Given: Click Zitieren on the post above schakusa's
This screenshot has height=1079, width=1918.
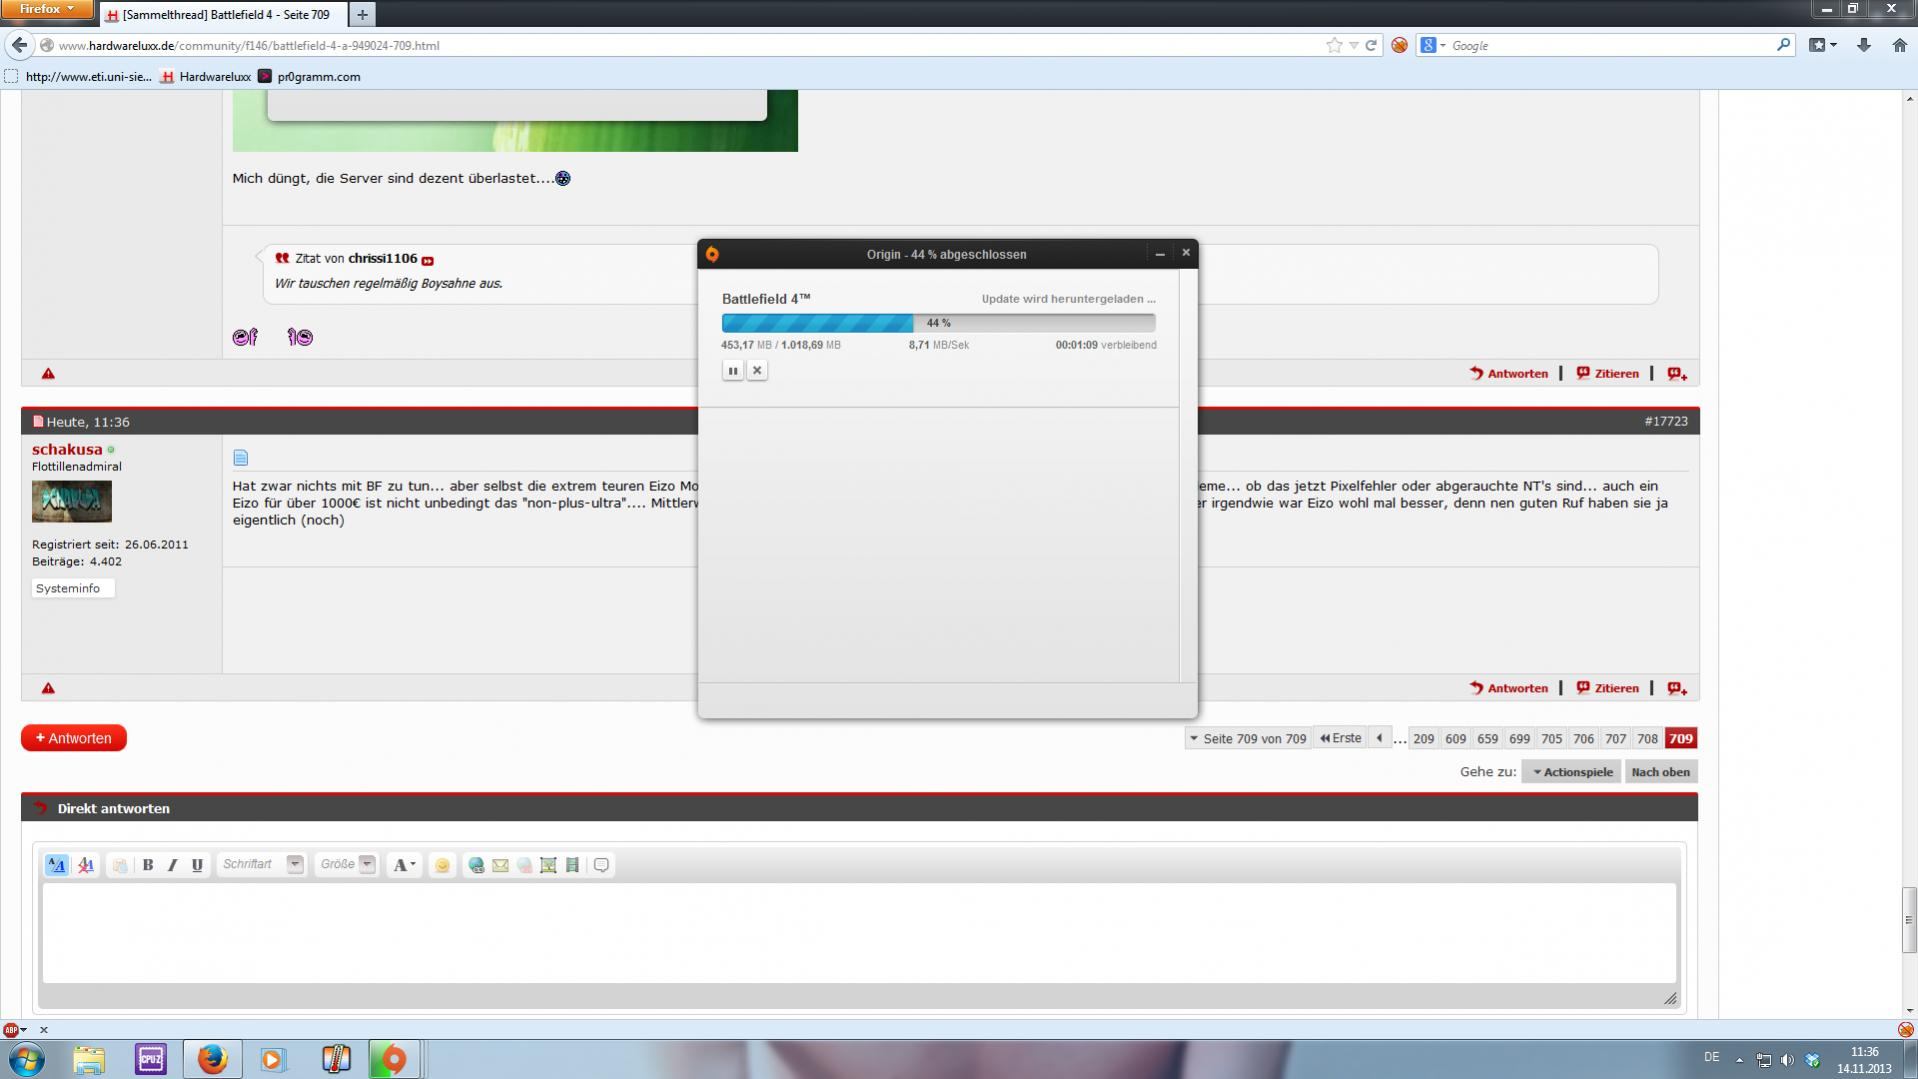Looking at the screenshot, I should [1608, 374].
